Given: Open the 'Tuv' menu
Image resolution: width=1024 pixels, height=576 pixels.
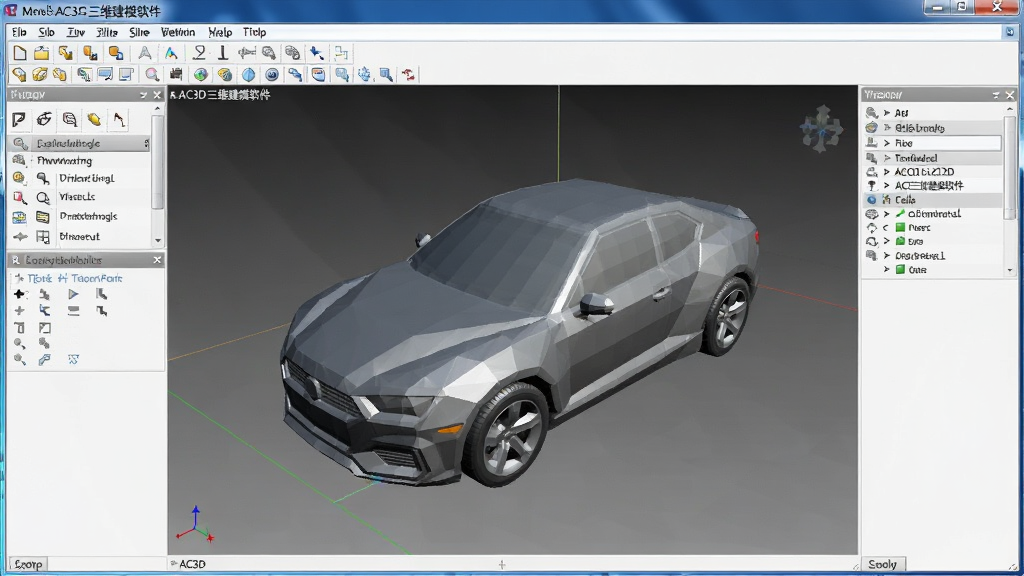Looking at the screenshot, I should 76,32.
